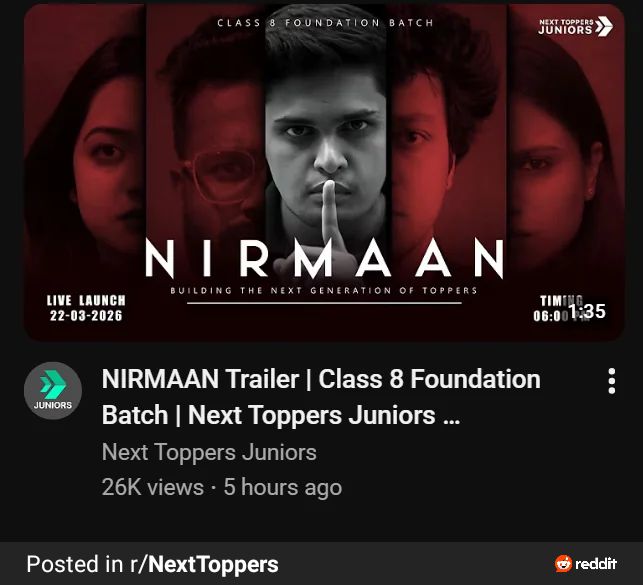Viewport: 643px width, 585px height.
Task: Click the 'Posted in' label in the bottom bar
Action: pos(75,564)
